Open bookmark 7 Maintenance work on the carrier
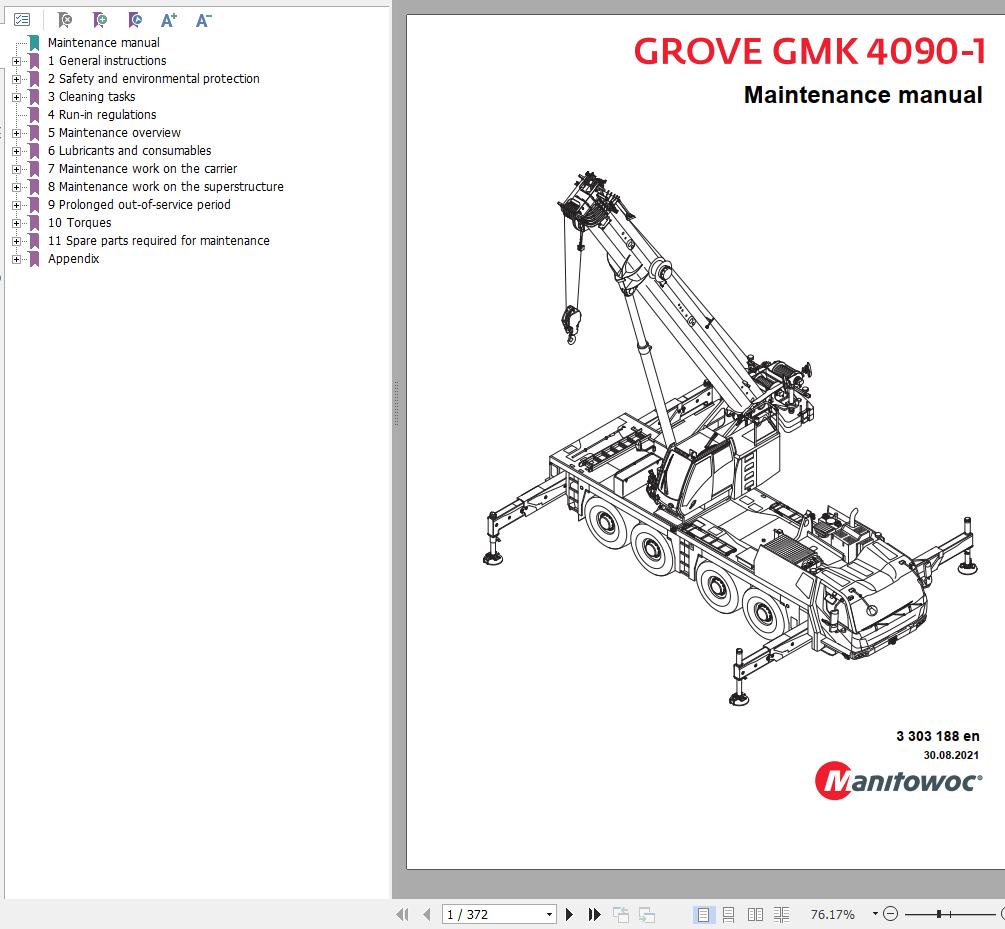This screenshot has height=929, width=1005. (142, 168)
